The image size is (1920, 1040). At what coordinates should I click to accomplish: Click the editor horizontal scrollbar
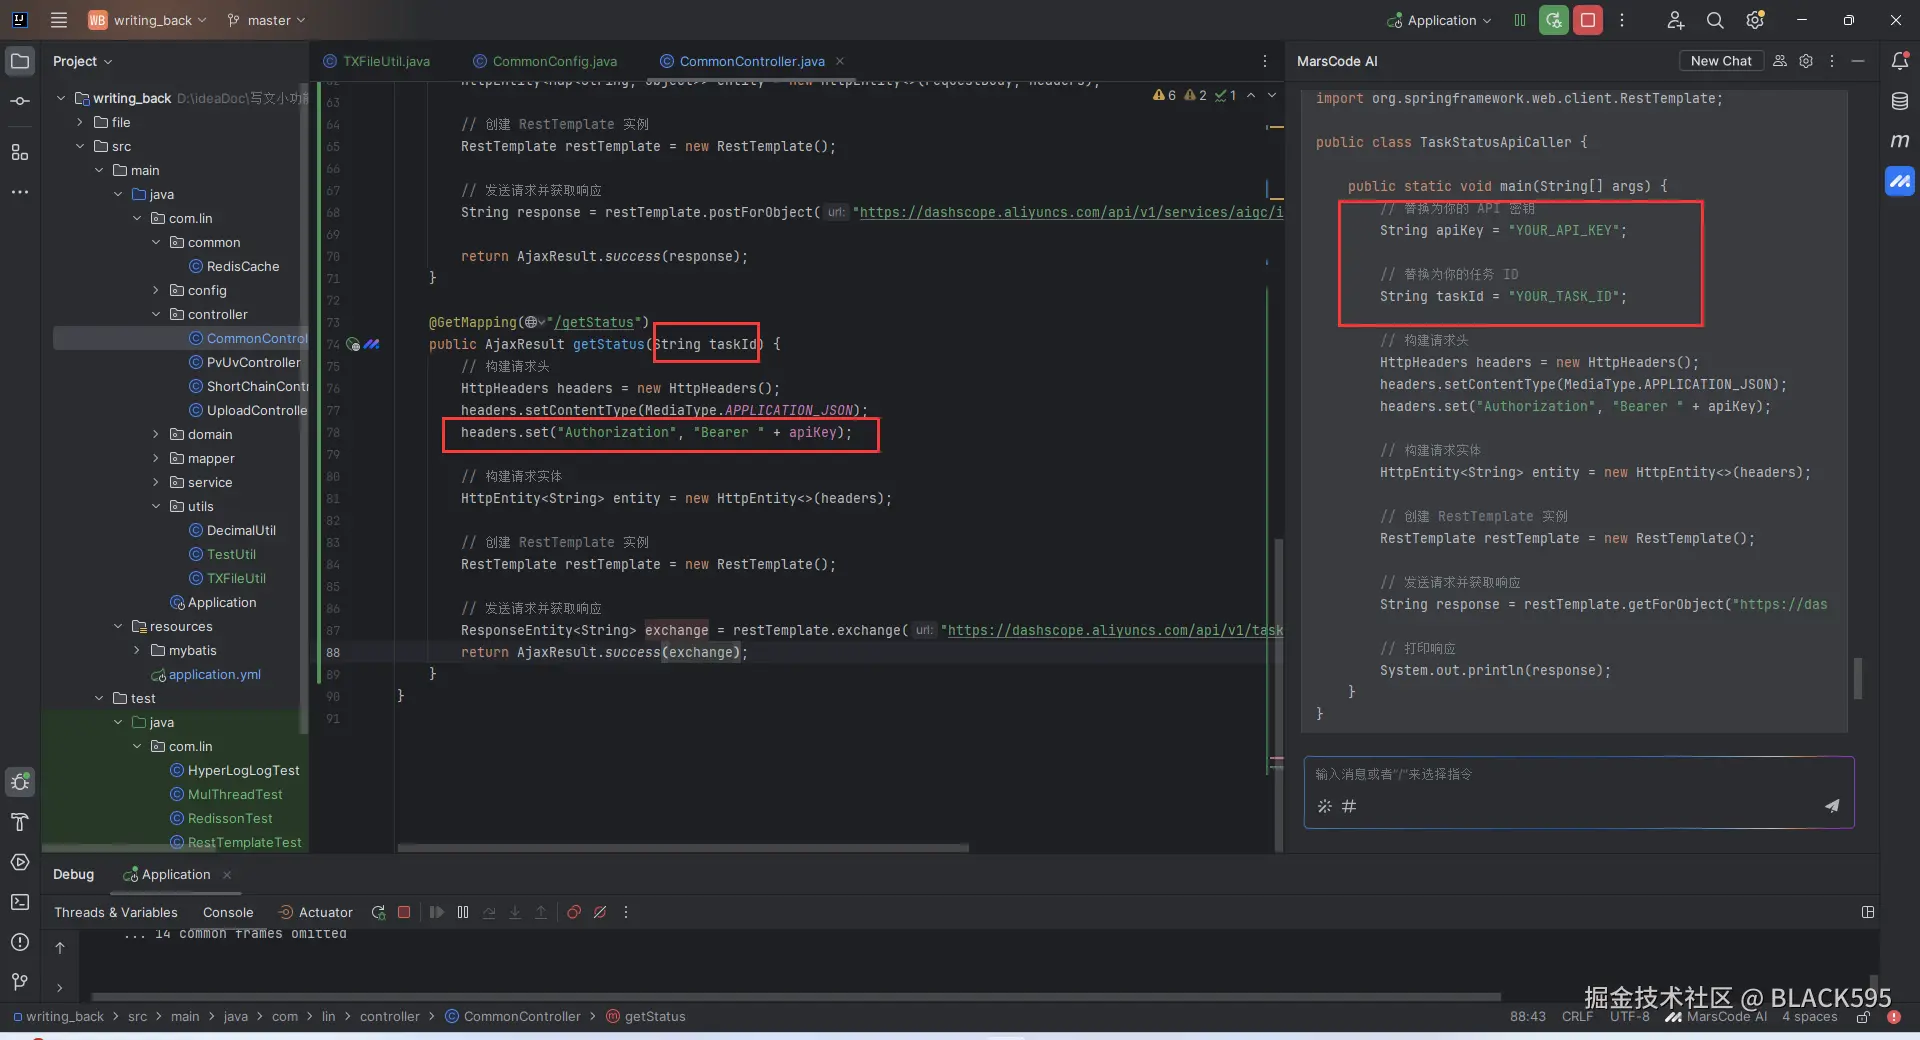(683, 848)
